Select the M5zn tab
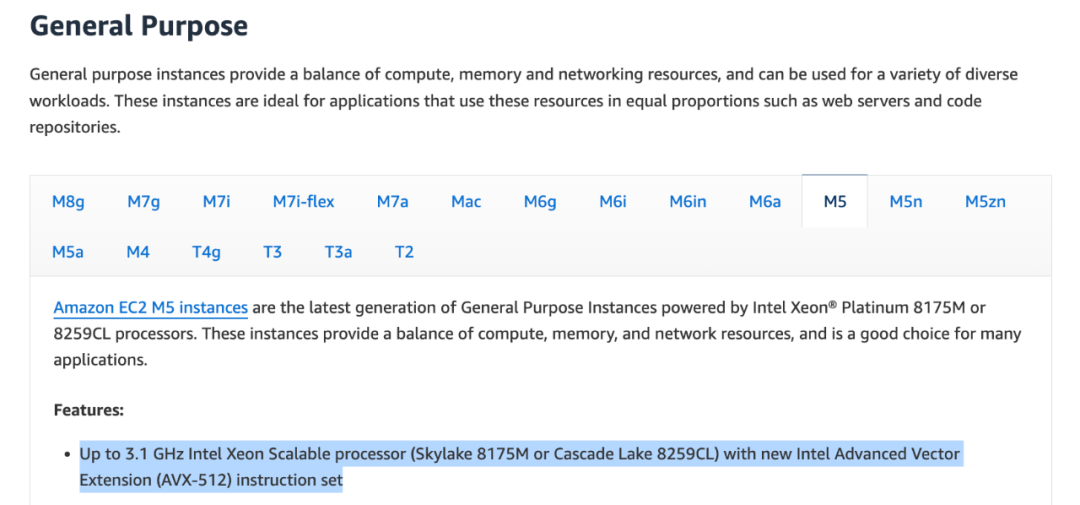Image resolution: width=1080 pixels, height=505 pixels. click(x=985, y=202)
